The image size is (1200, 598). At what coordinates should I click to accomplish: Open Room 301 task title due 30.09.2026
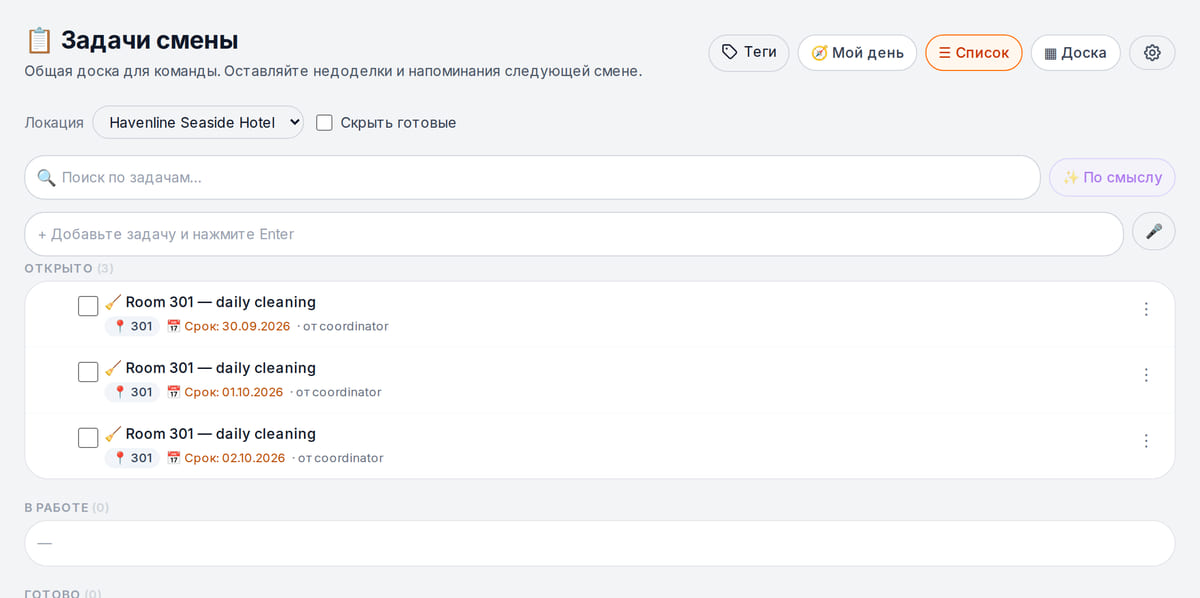220,302
